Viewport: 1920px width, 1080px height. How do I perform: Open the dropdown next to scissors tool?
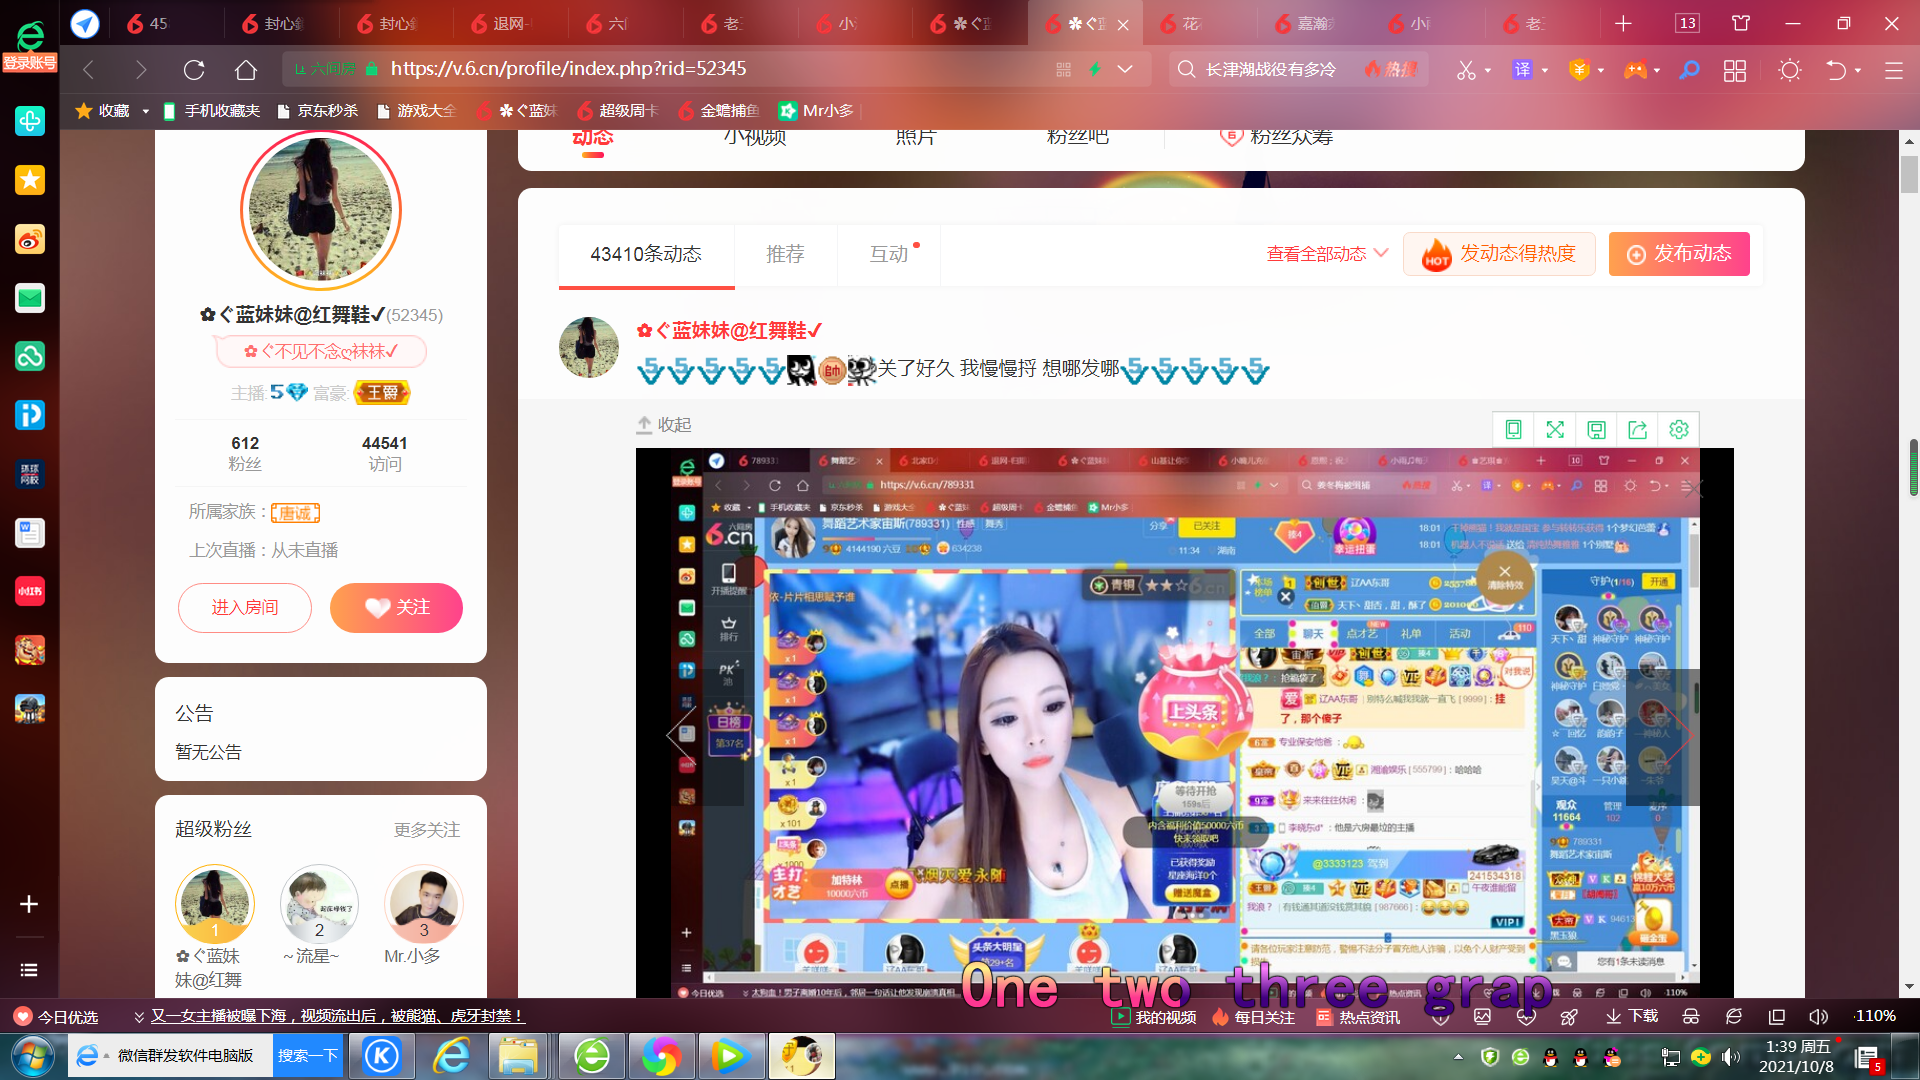click(1488, 70)
